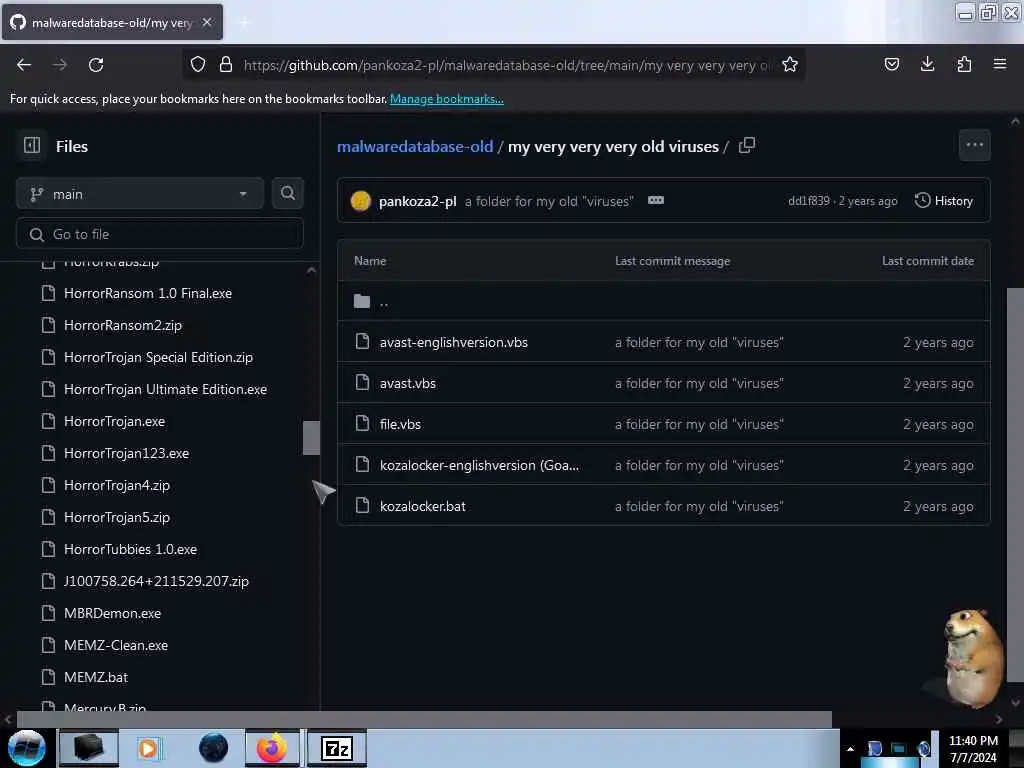Open the main branch dropdown
1024x768 pixels.
point(139,194)
